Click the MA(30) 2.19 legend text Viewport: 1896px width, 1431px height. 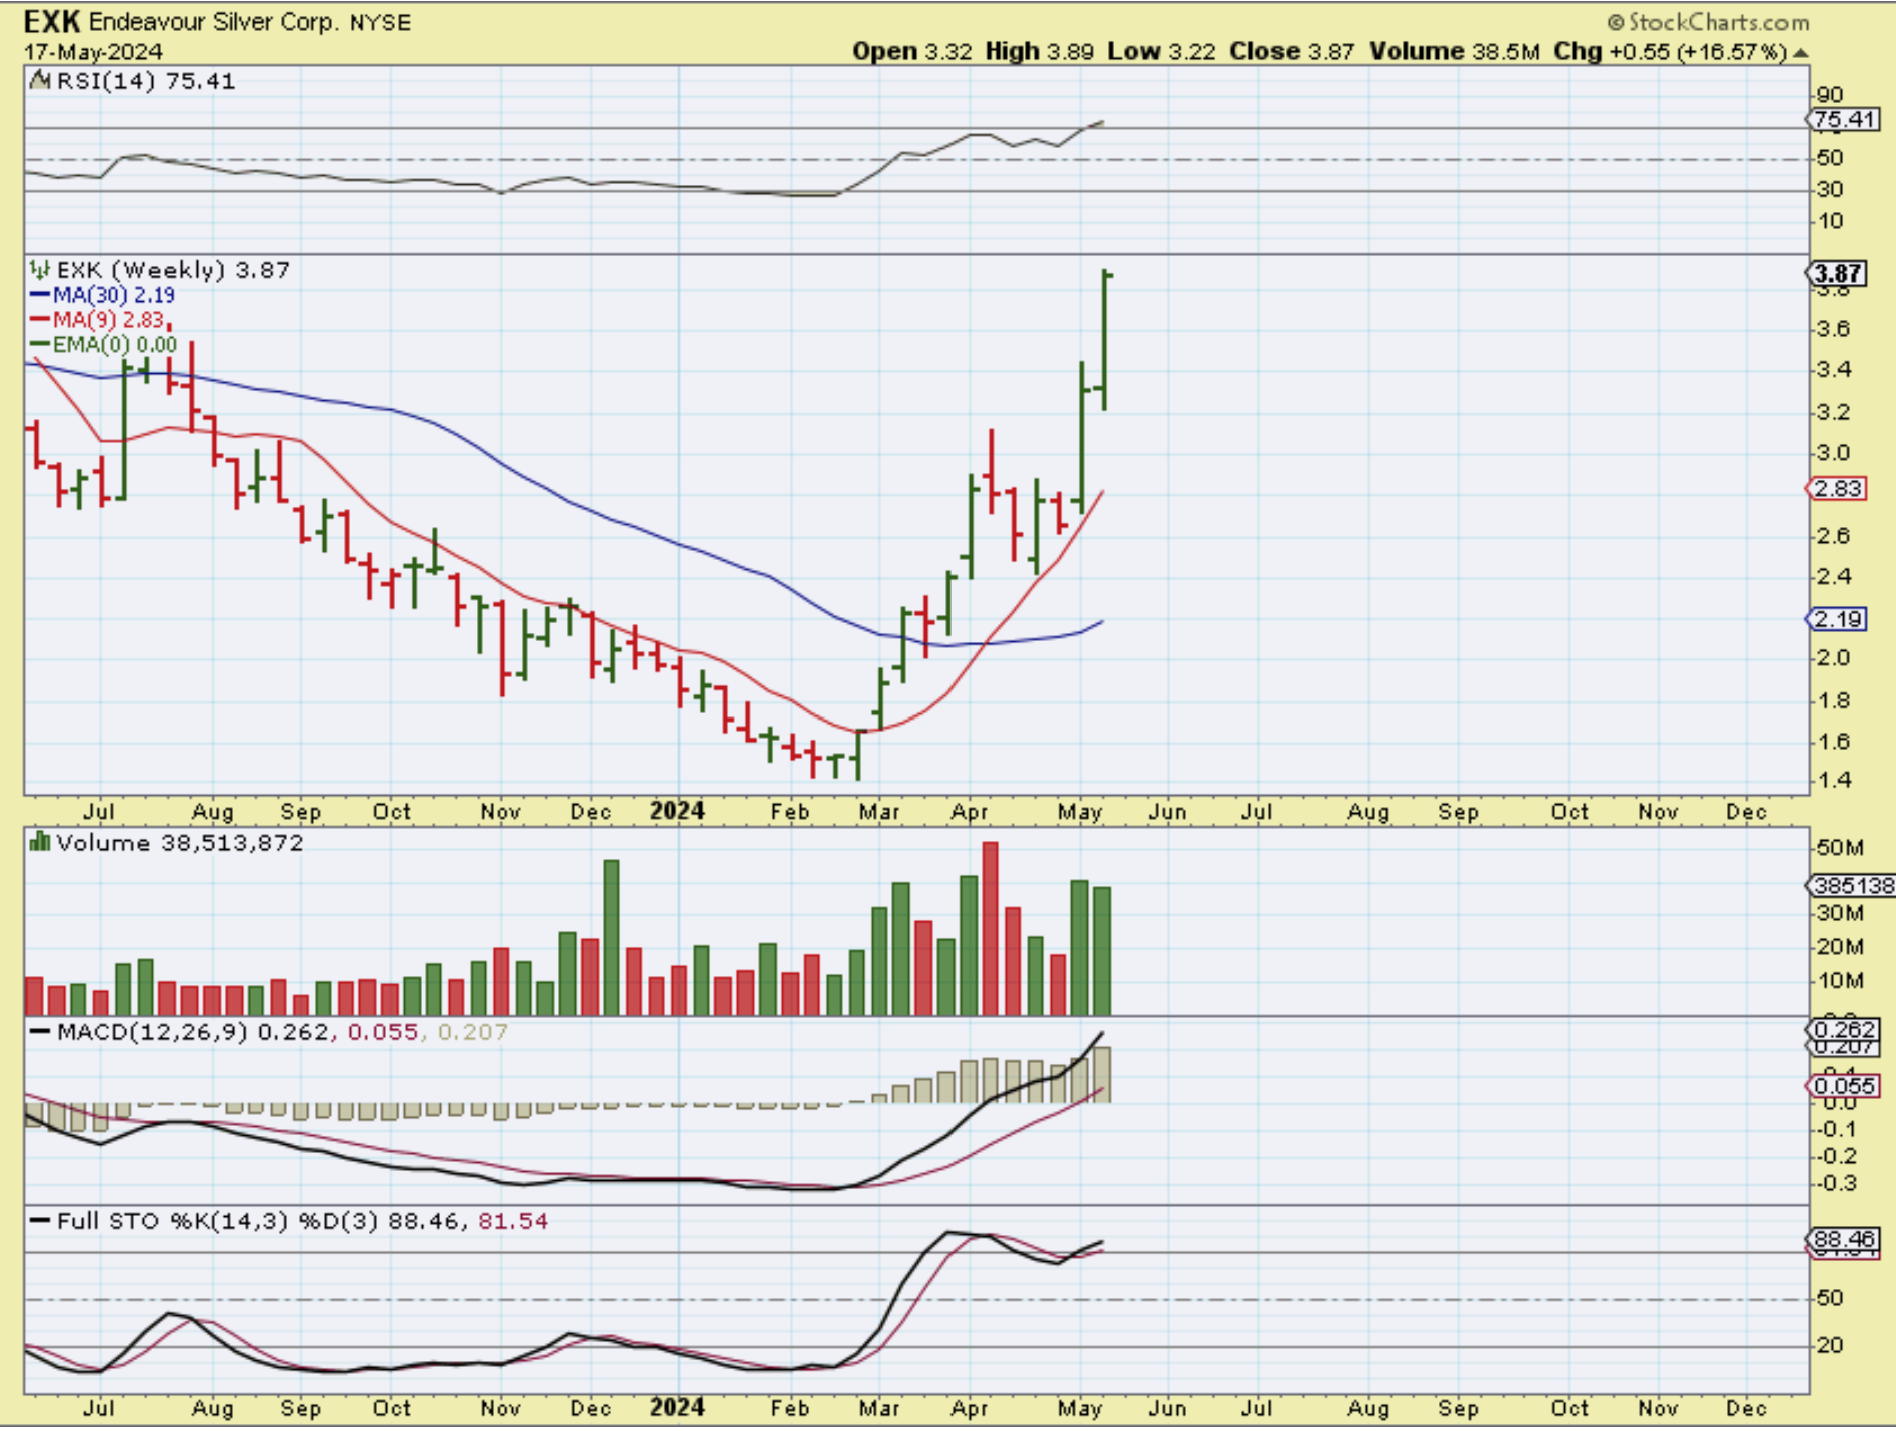114,295
